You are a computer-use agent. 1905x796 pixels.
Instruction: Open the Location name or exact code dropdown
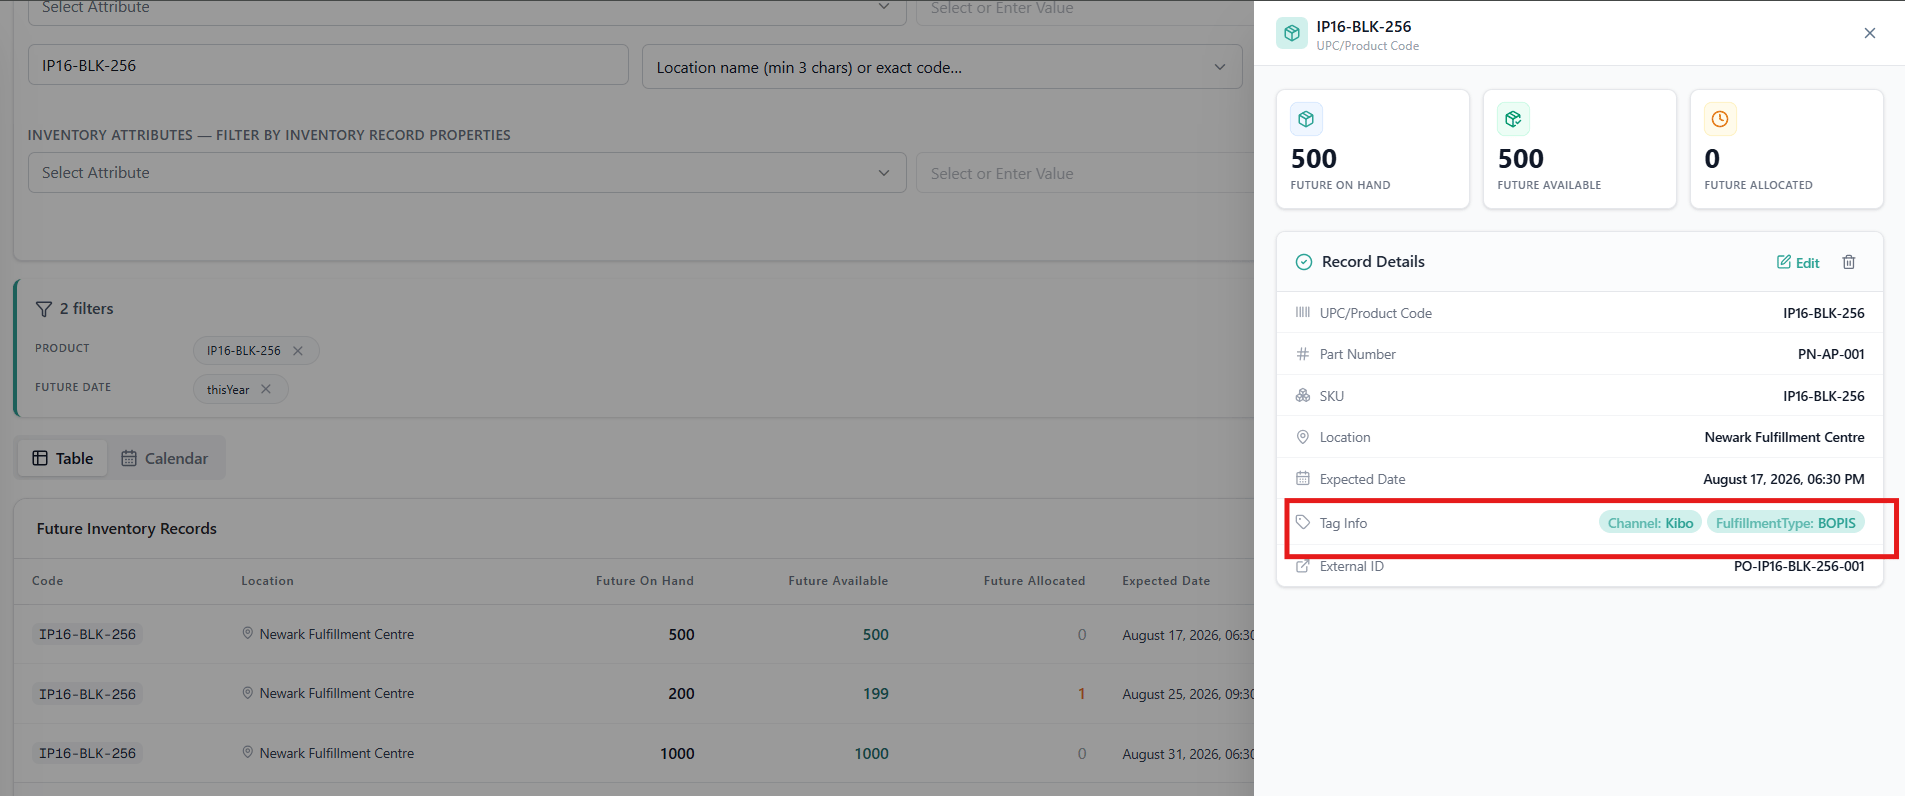[942, 67]
